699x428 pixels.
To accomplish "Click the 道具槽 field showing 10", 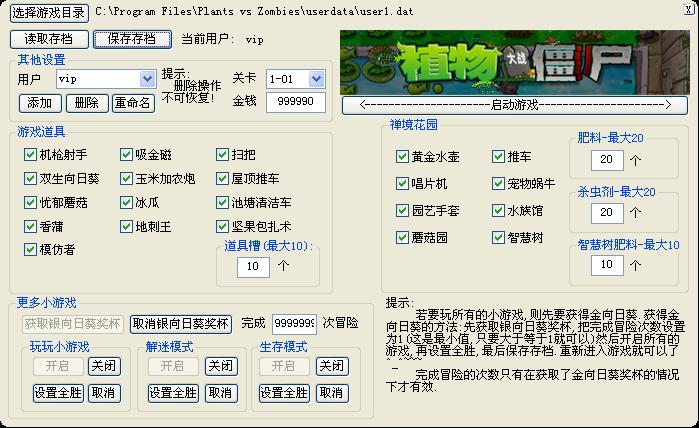I will click(x=253, y=267).
